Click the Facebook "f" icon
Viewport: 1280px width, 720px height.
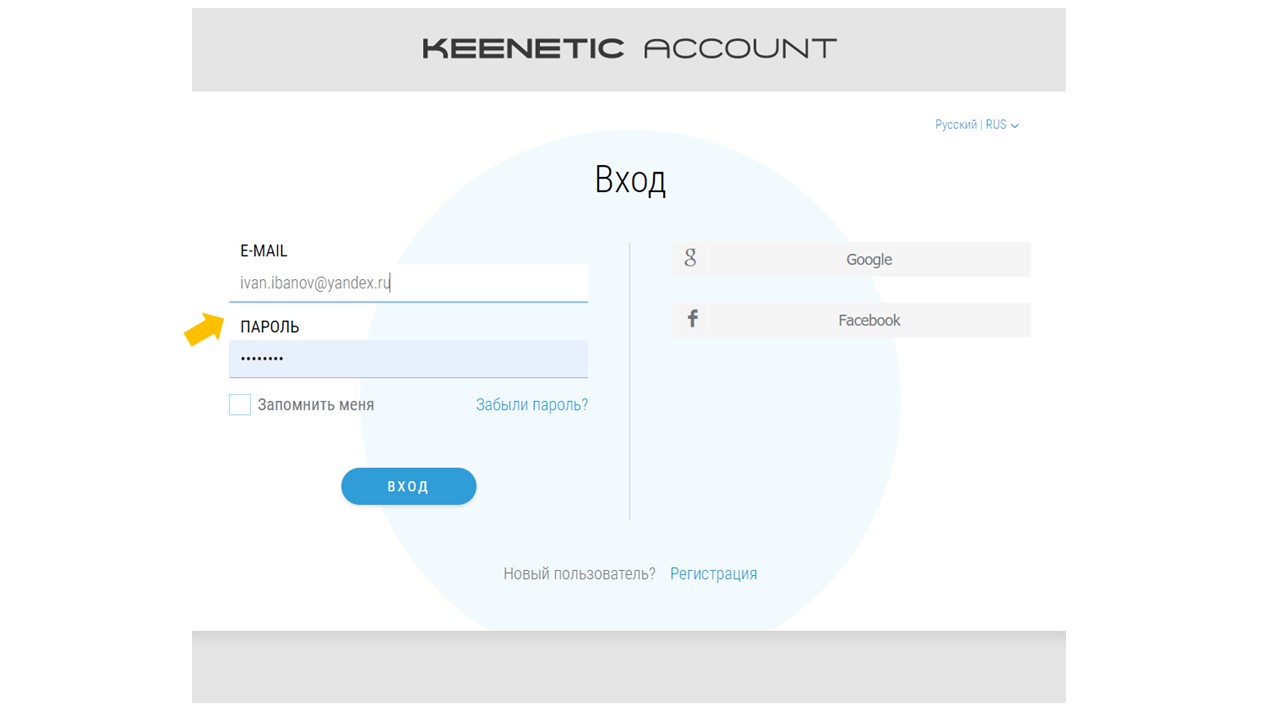(x=692, y=319)
